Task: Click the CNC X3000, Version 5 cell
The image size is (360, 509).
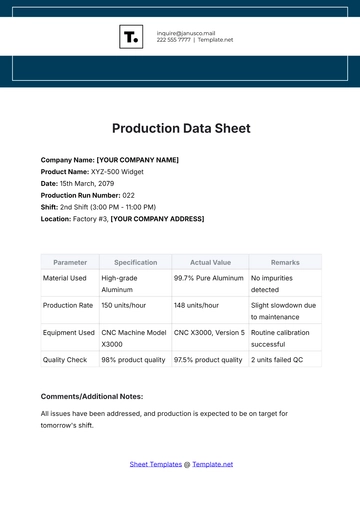Action: pyautogui.click(x=210, y=337)
